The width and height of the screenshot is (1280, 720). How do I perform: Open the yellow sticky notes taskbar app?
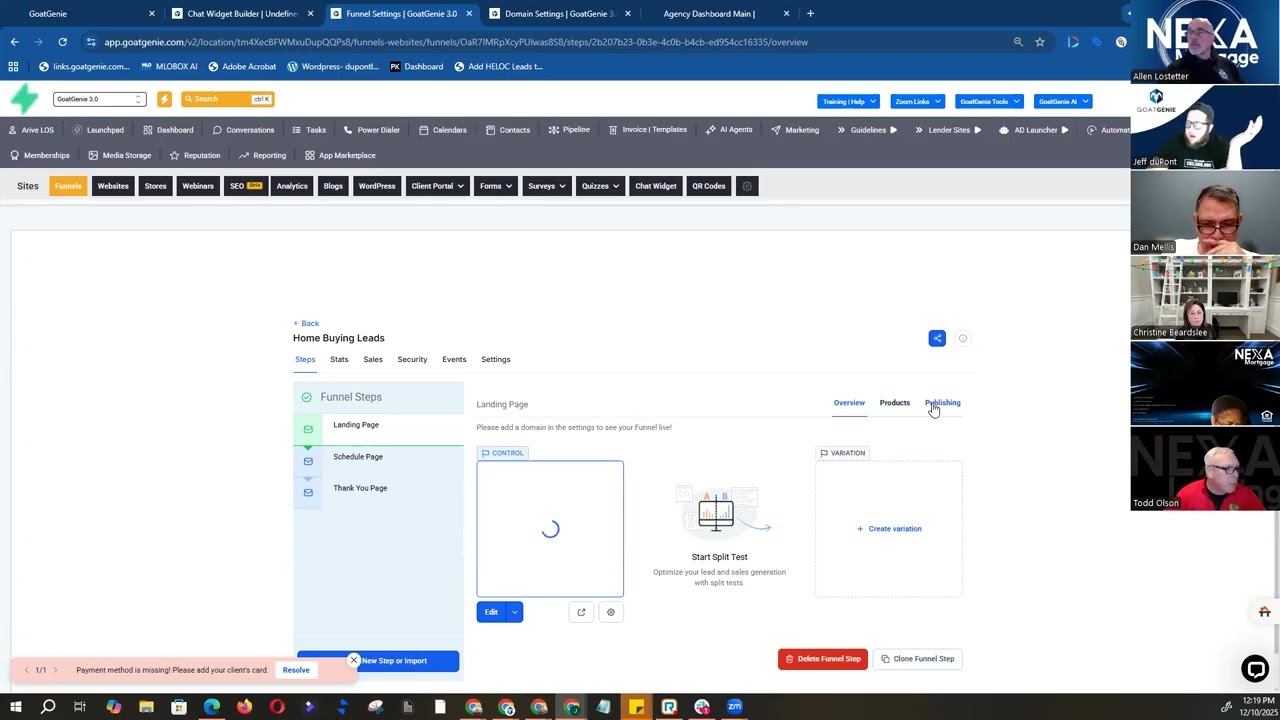tap(636, 707)
